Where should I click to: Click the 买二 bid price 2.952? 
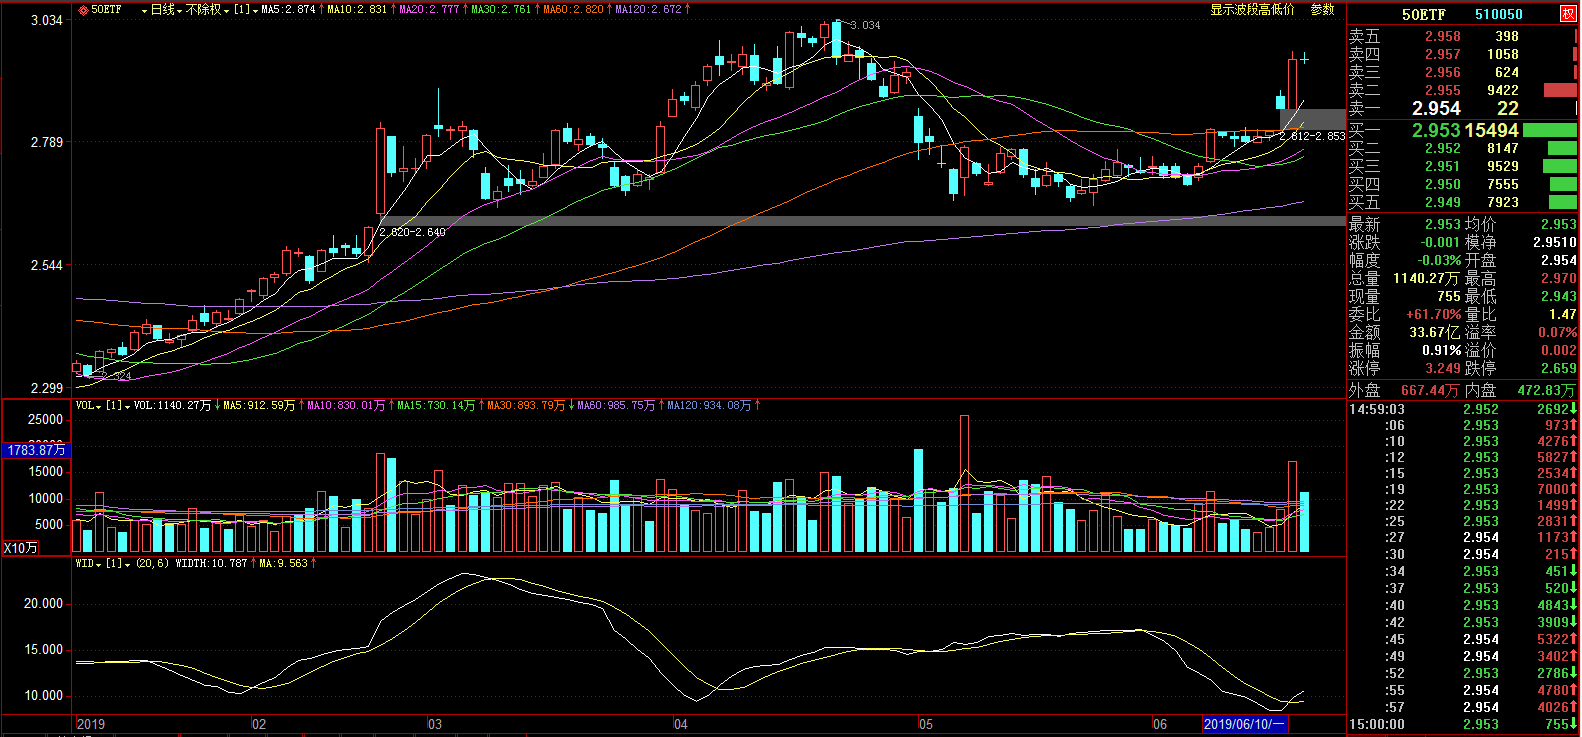click(x=1442, y=148)
